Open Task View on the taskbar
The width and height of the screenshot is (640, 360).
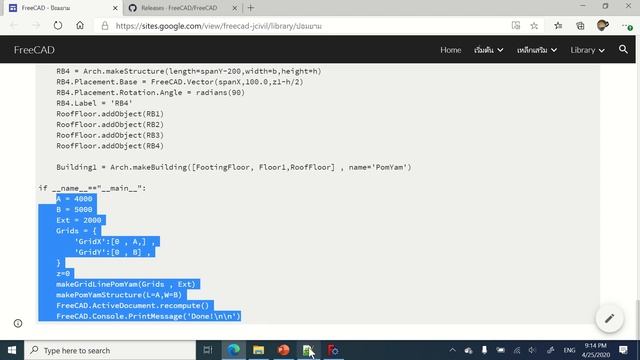(x=208, y=350)
